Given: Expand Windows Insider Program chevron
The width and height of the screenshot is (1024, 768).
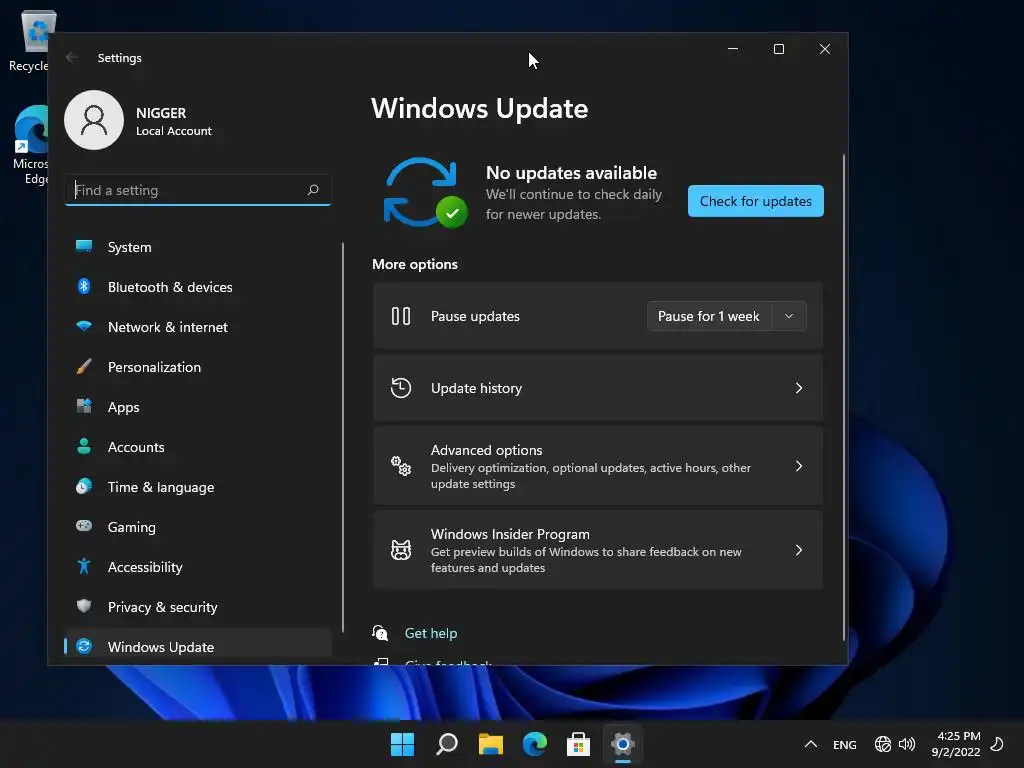Looking at the screenshot, I should click(799, 550).
